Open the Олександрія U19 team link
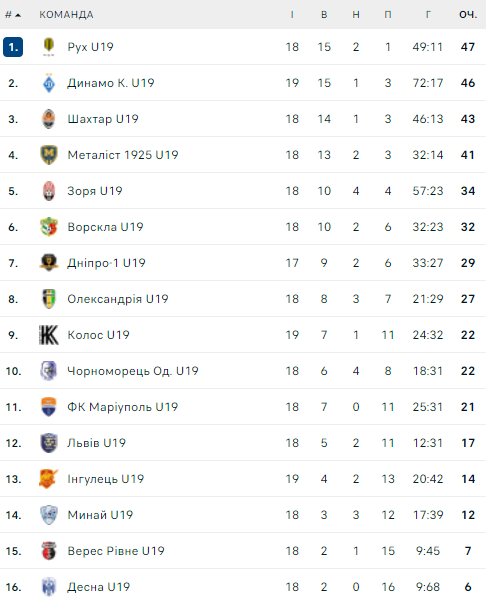 (x=118, y=299)
